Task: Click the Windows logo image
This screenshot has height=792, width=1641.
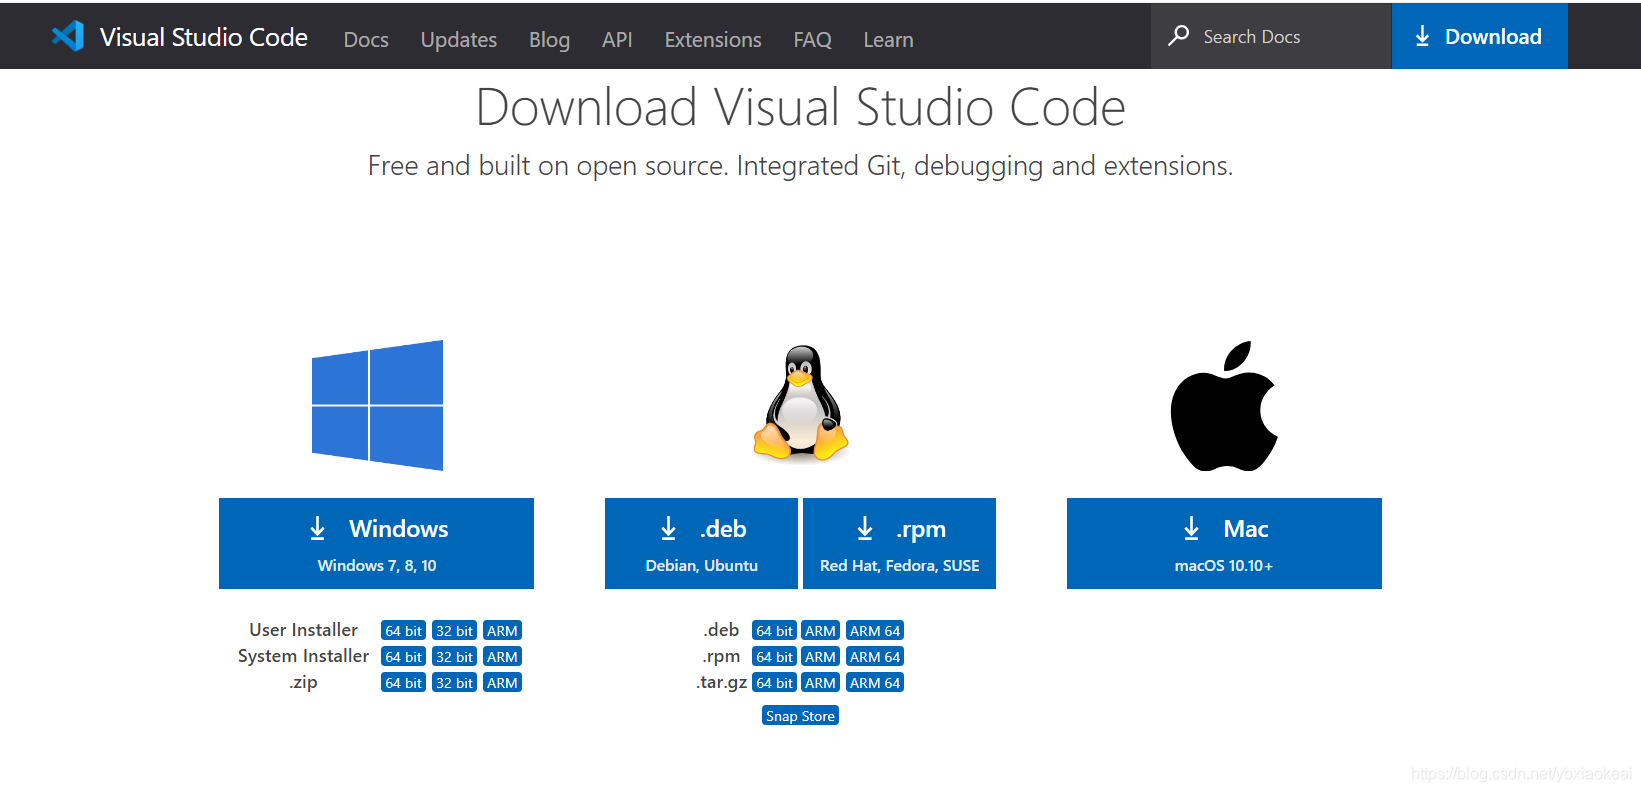Action: [x=377, y=405]
